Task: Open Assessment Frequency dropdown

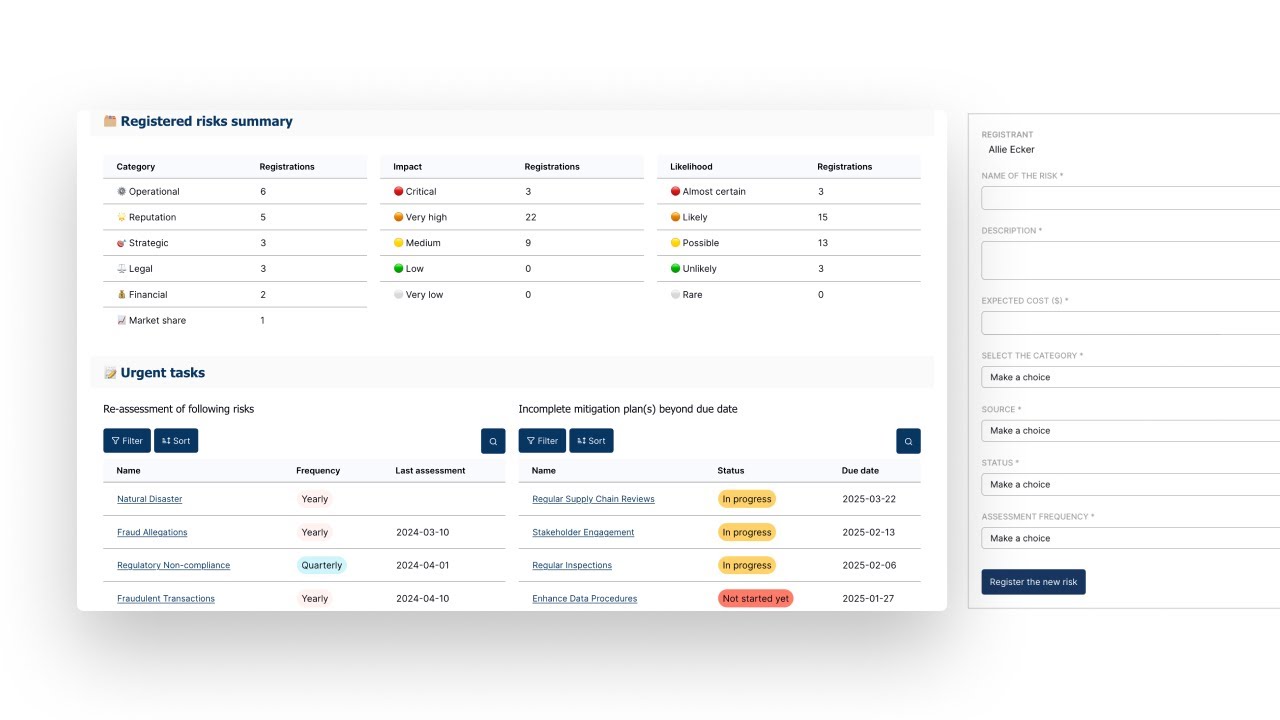Action: (x=1131, y=538)
